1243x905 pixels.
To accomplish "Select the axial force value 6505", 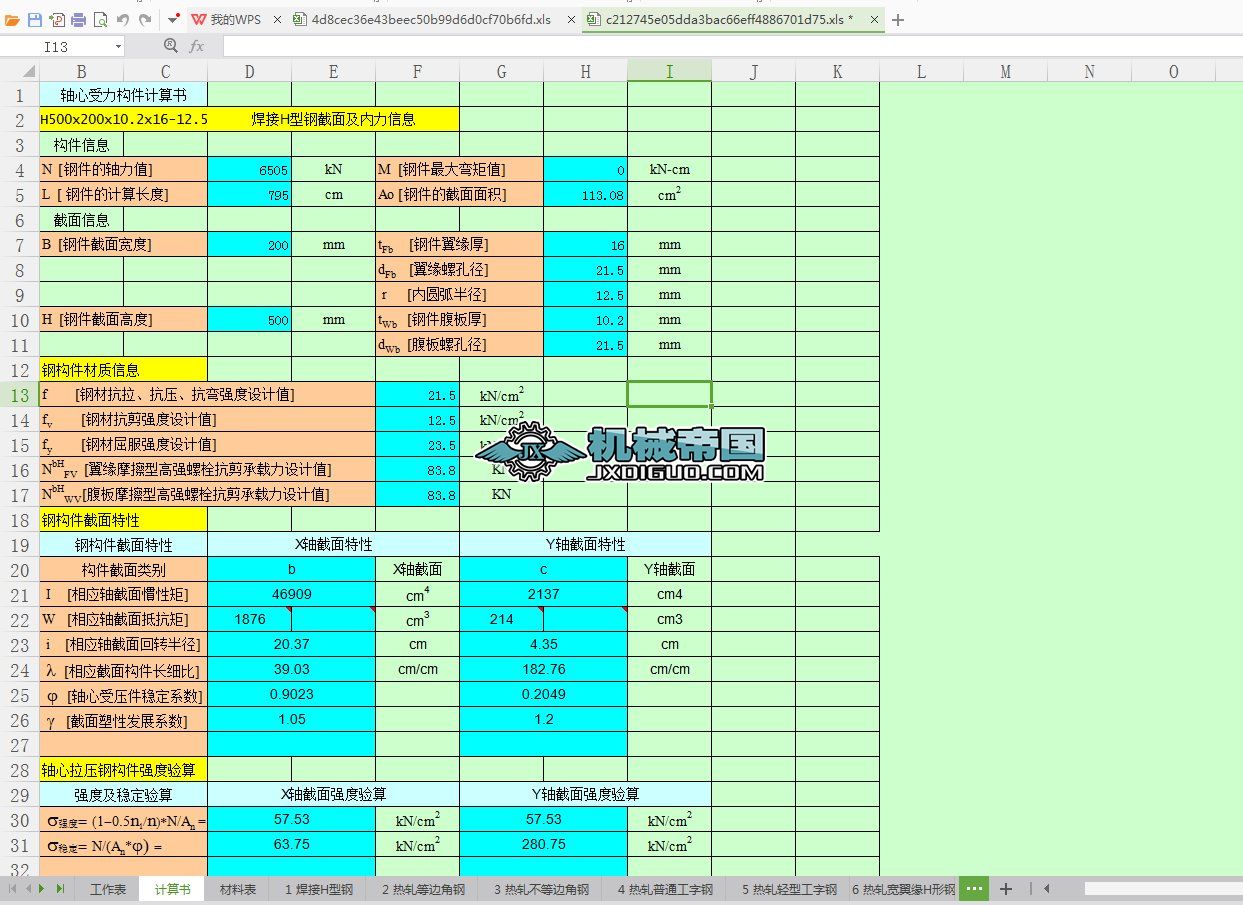I will coord(249,170).
